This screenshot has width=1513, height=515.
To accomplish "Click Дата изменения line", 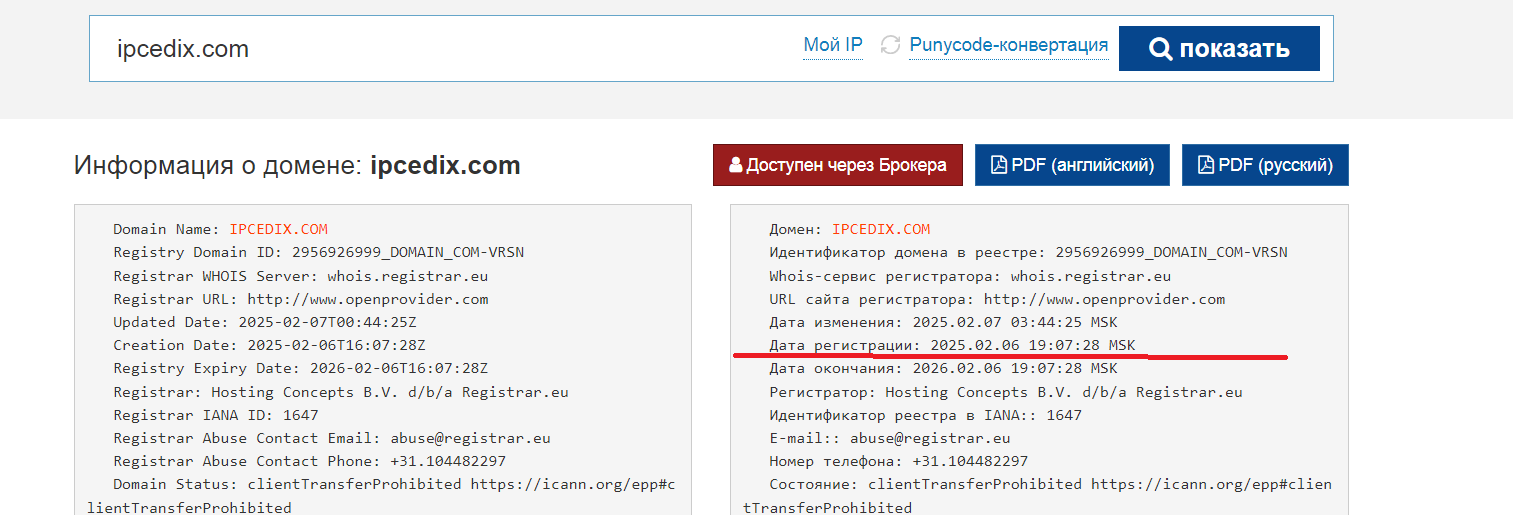I will [943, 322].
